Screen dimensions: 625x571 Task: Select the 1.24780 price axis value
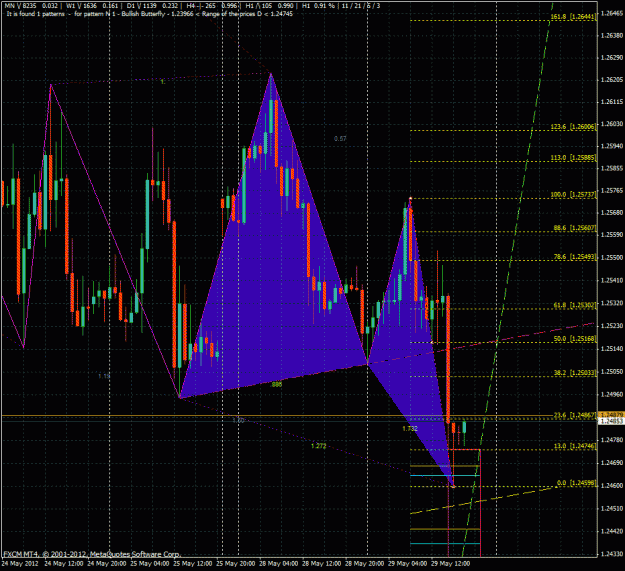611,440
